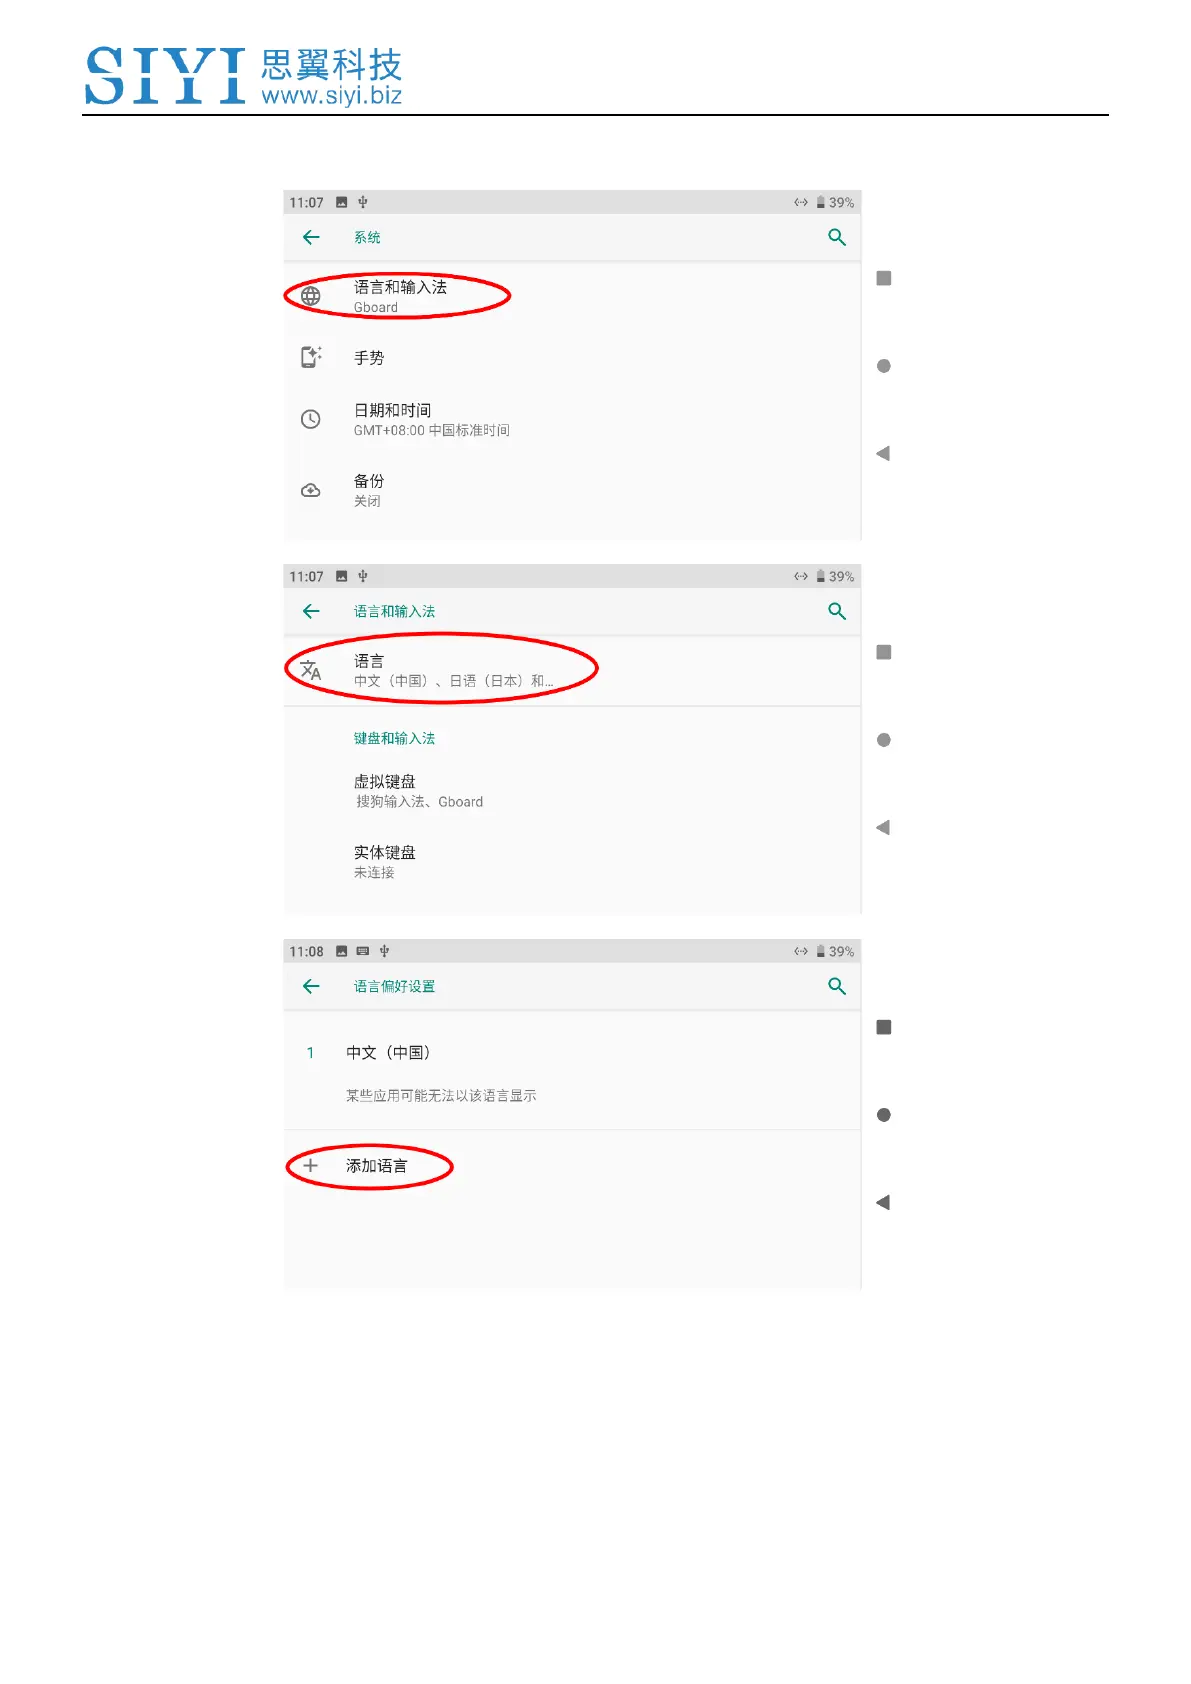The image size is (1191, 1684).
Task: Tap the SIYI logo in the page header
Action: click(x=244, y=76)
